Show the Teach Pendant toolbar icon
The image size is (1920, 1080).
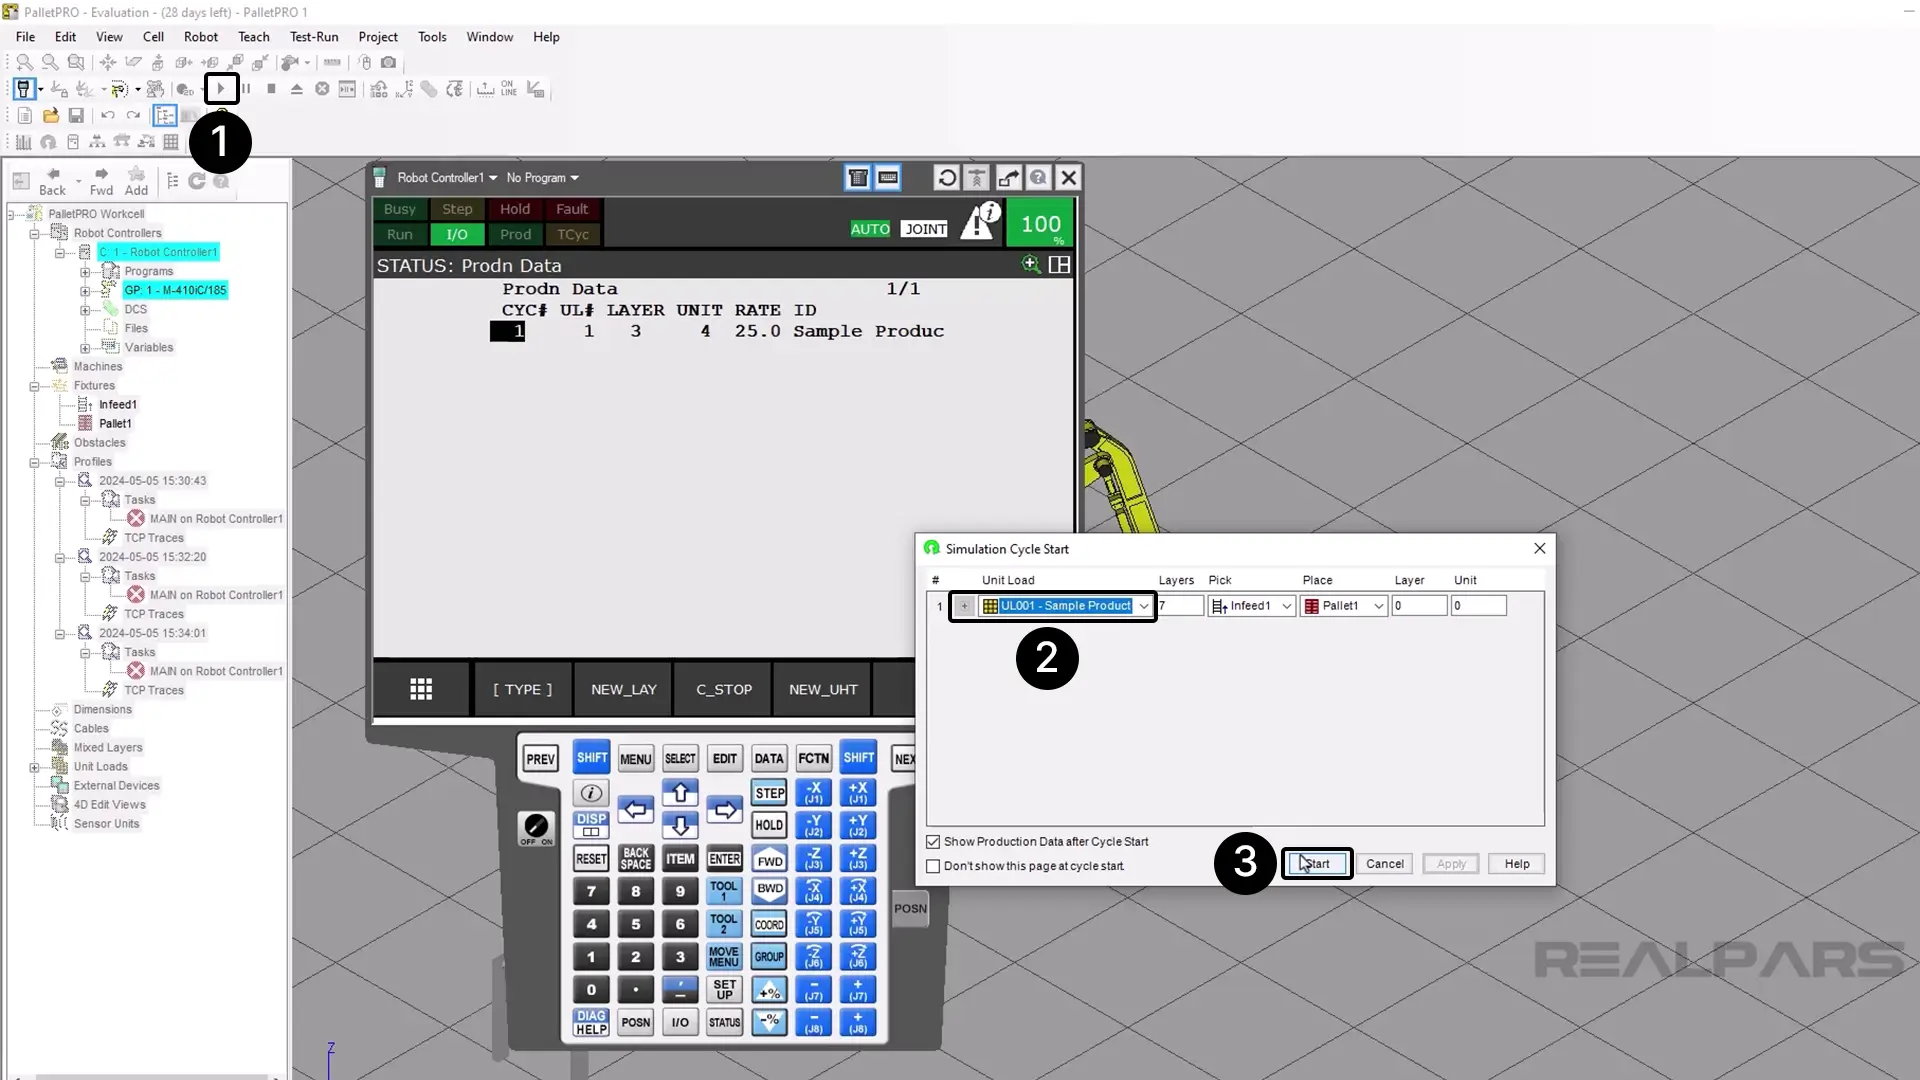coord(24,89)
